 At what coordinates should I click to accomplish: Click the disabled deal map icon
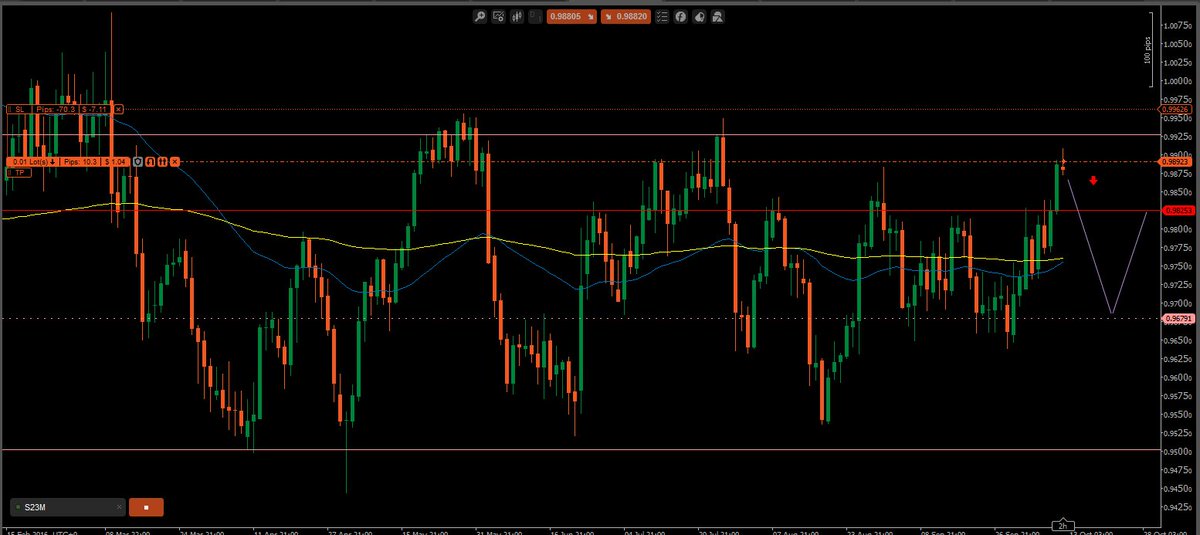click(x=536, y=17)
